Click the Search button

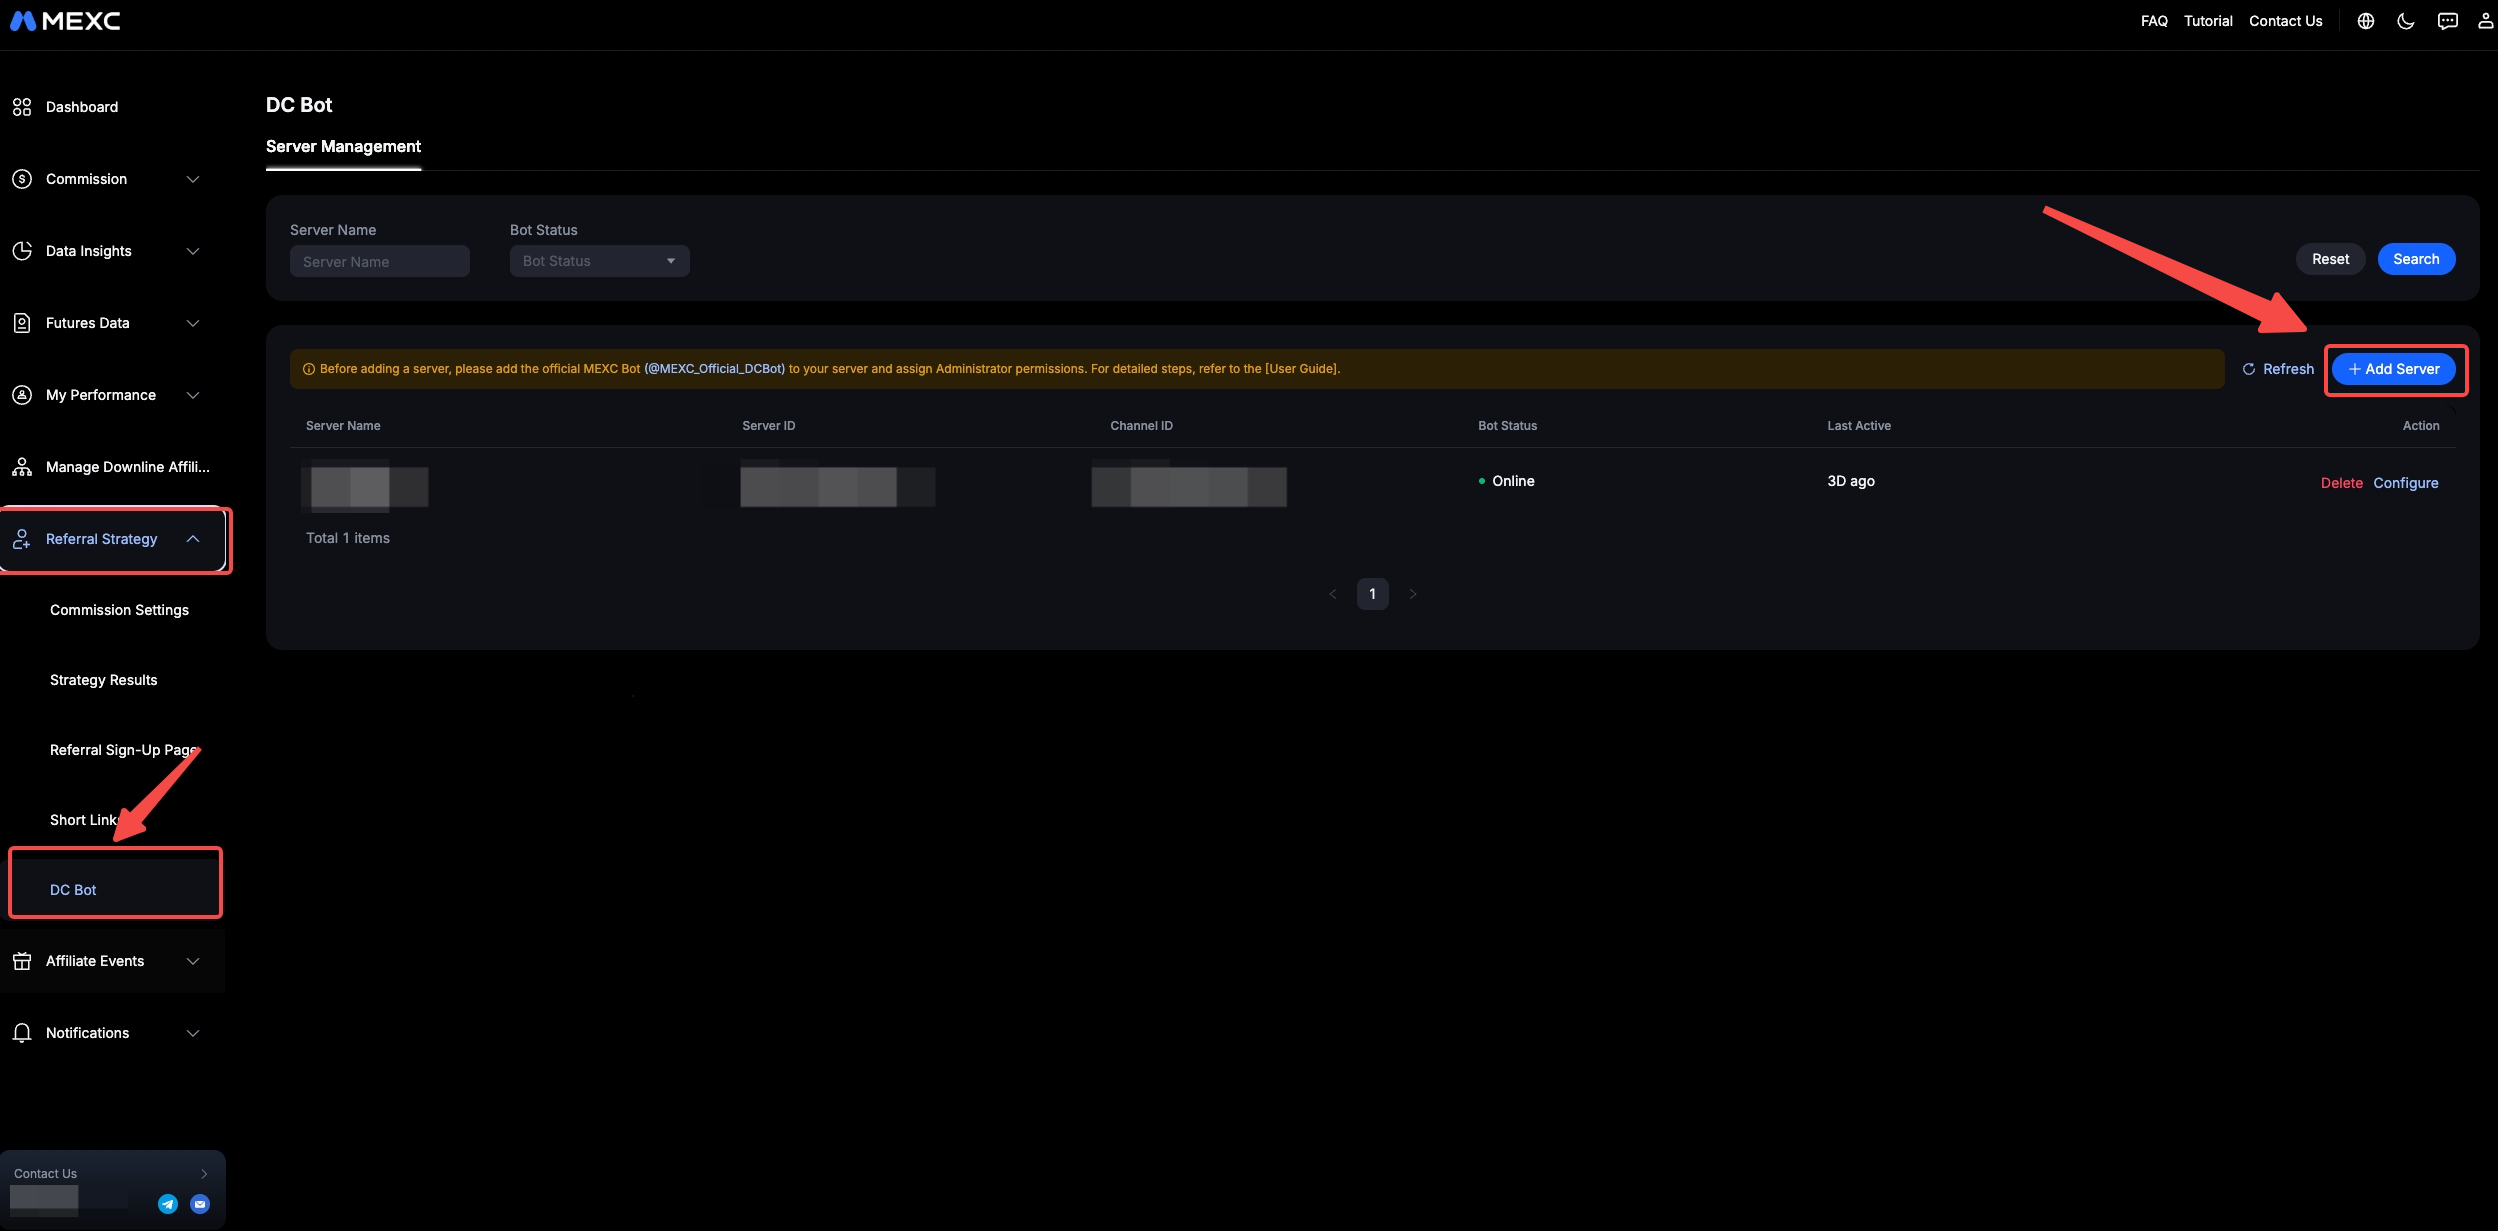(2416, 259)
